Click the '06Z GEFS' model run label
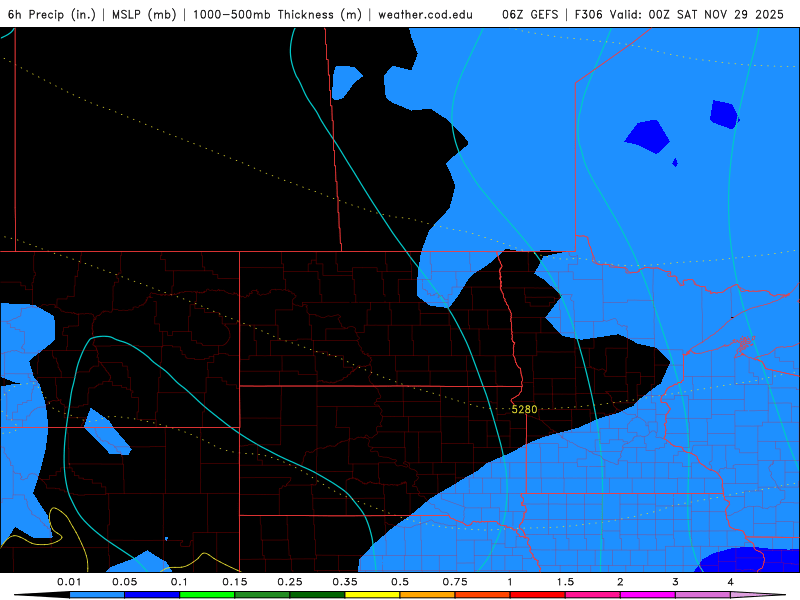Image resolution: width=800 pixels, height=600 pixels. (x=530, y=14)
